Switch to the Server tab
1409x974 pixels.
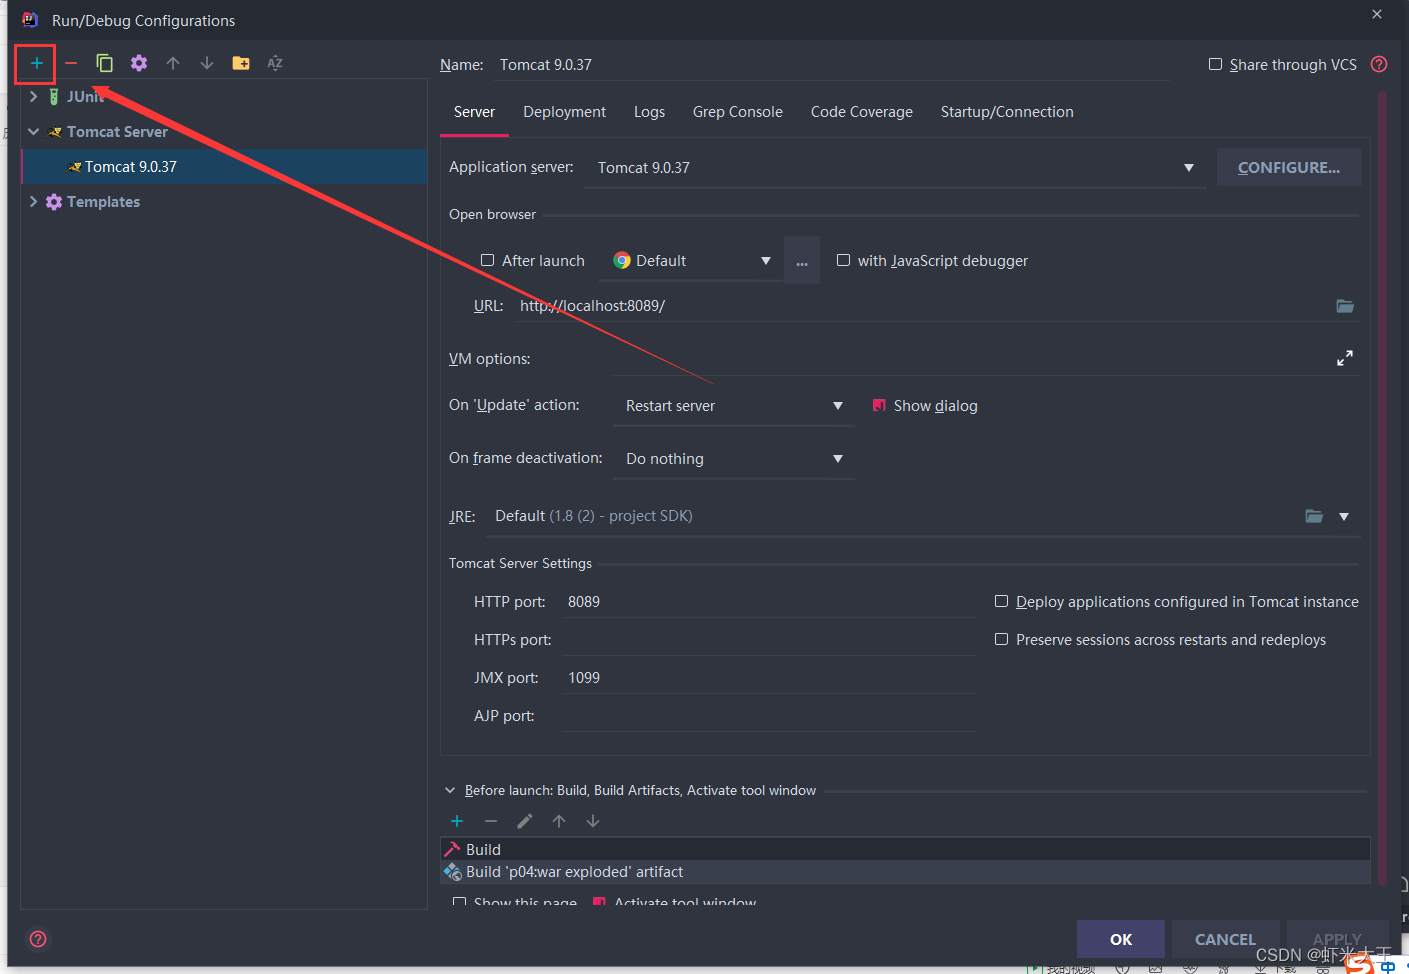point(474,112)
